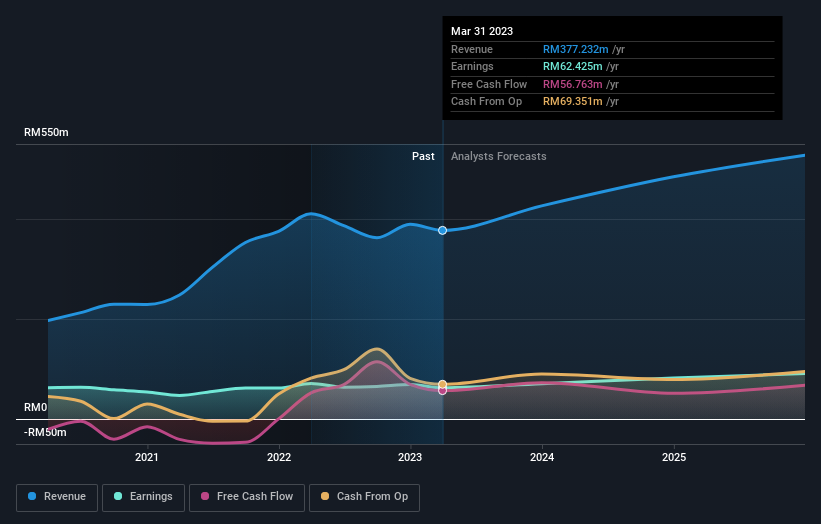Viewport: 821px width, 524px height.
Task: Toggle the Cash From Op legend button
Action: pyautogui.click(x=364, y=497)
